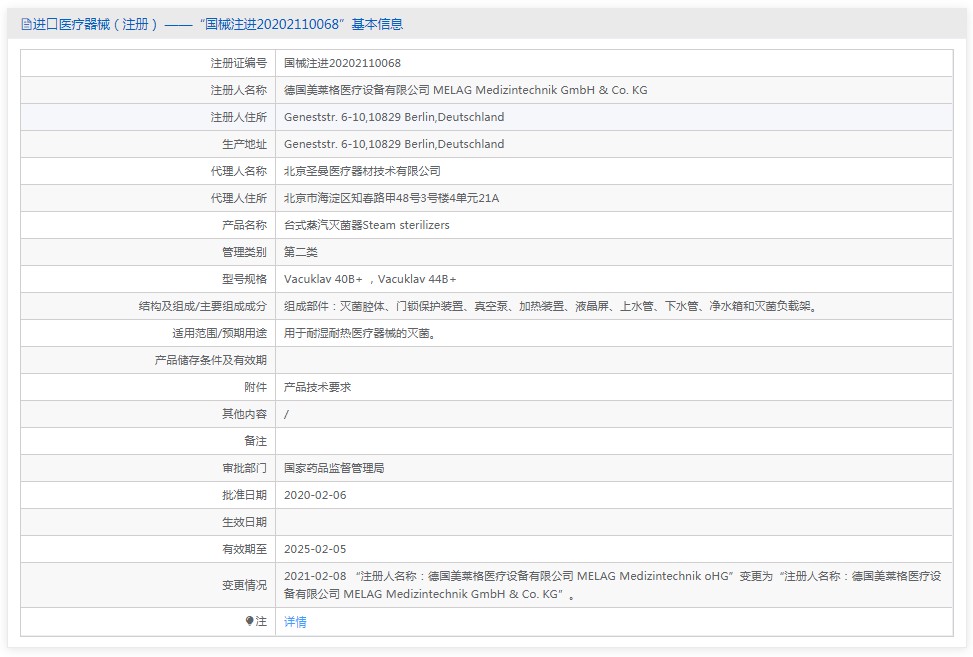The width and height of the screenshot is (973, 657).
Task: Click the 注册人住所 label
Action: point(239,117)
